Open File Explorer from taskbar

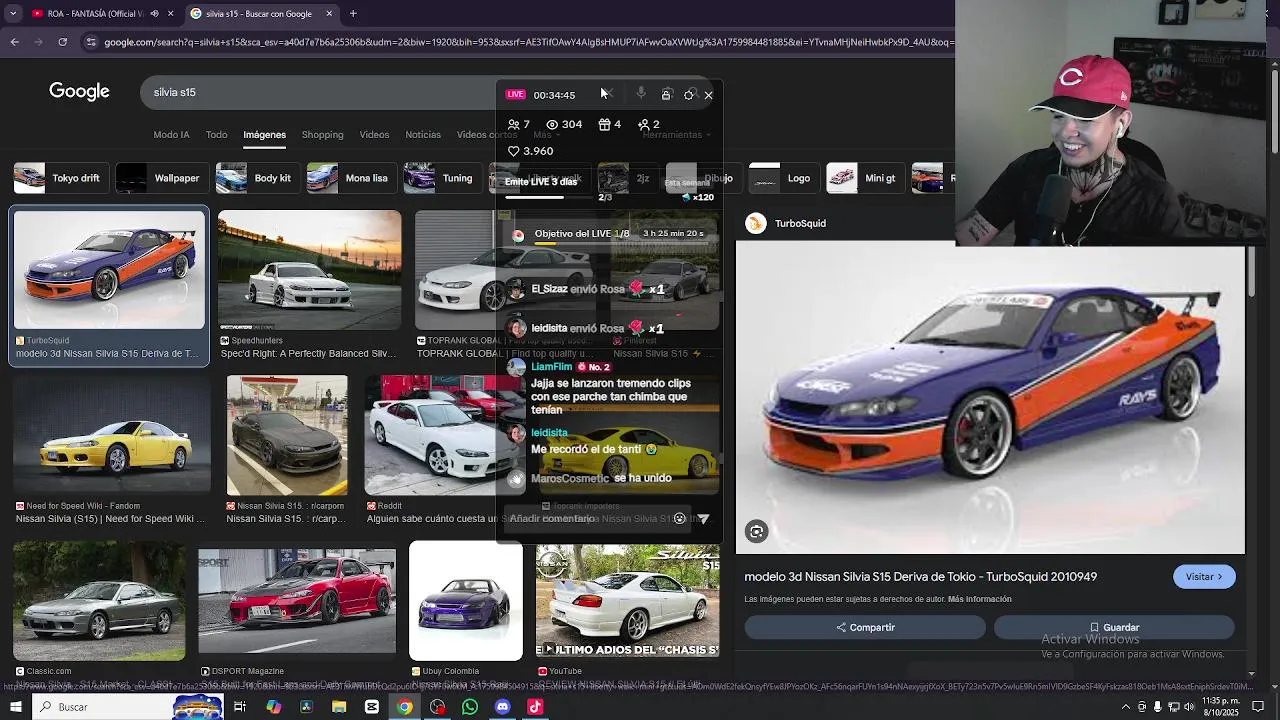pyautogui.click(x=339, y=707)
